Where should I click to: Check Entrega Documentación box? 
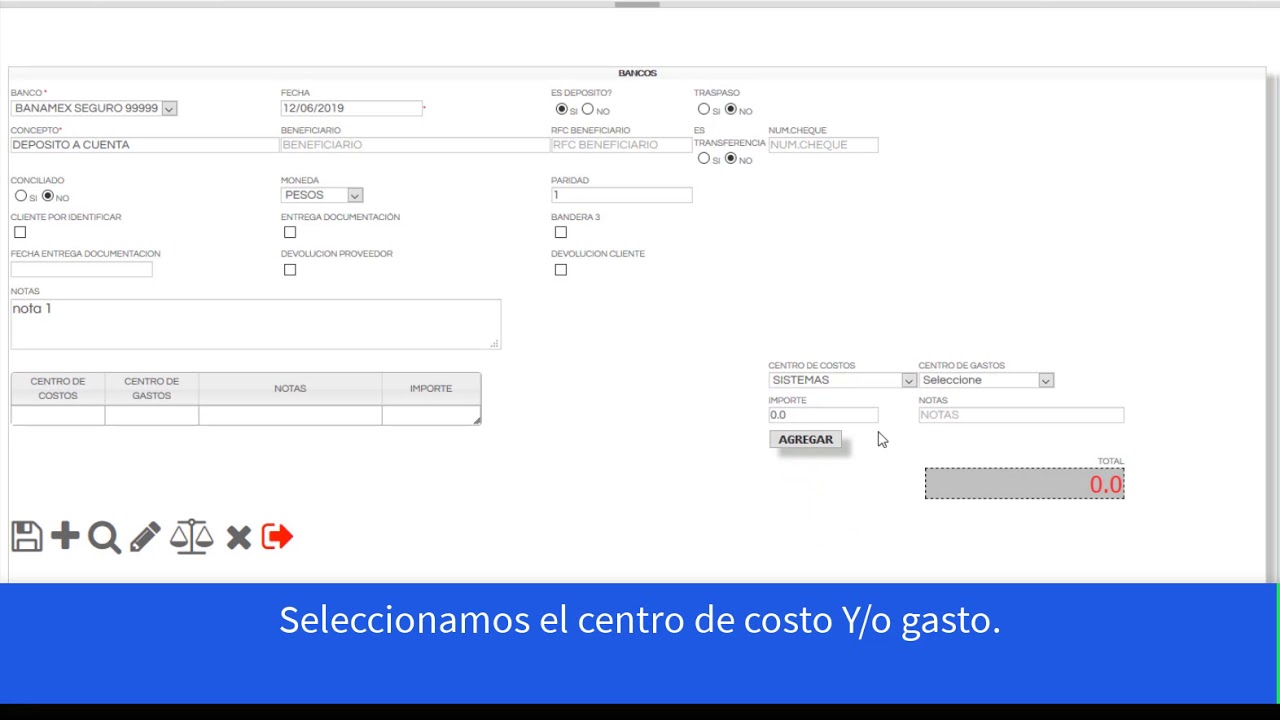290,232
